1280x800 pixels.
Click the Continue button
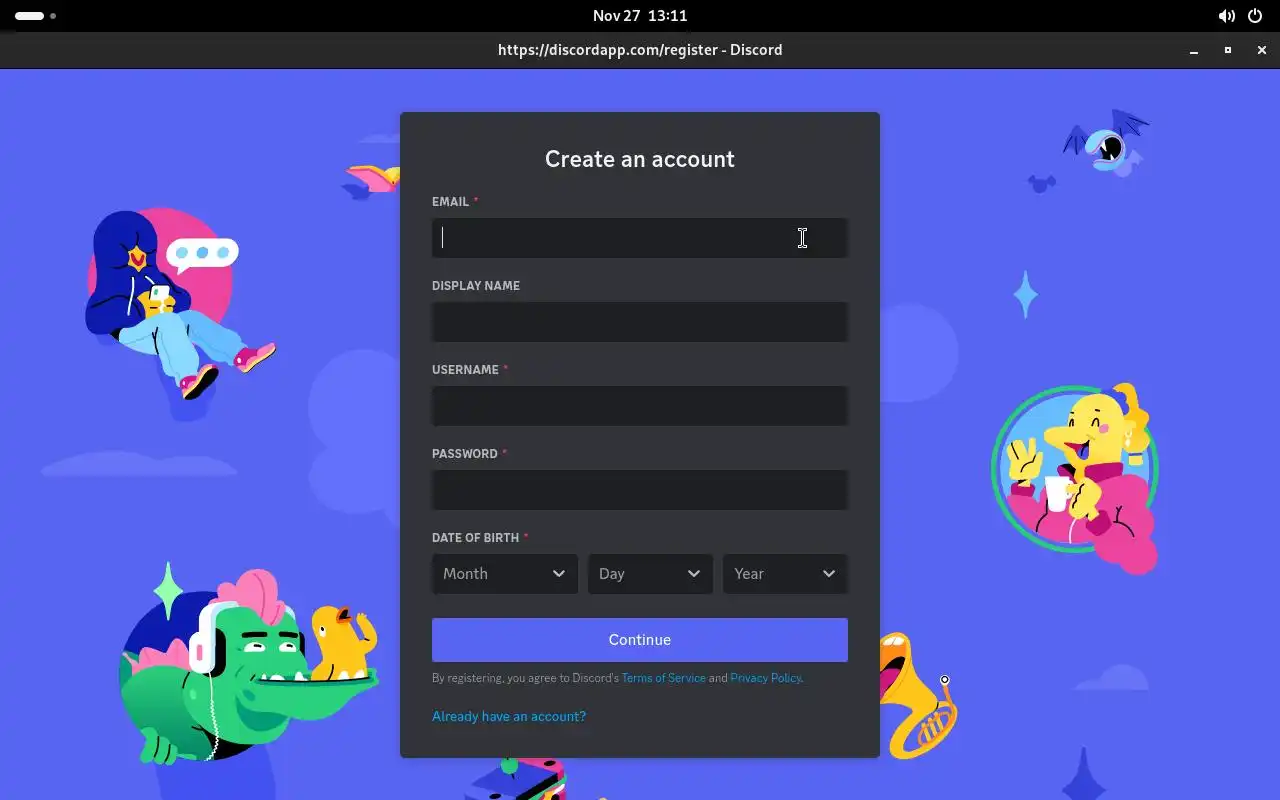point(640,640)
